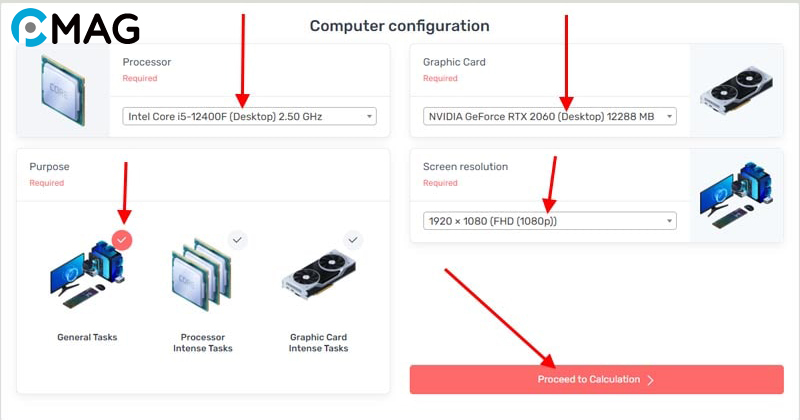Open the NVIDIA GeForce RTX 2060 dropdown

pos(550,116)
